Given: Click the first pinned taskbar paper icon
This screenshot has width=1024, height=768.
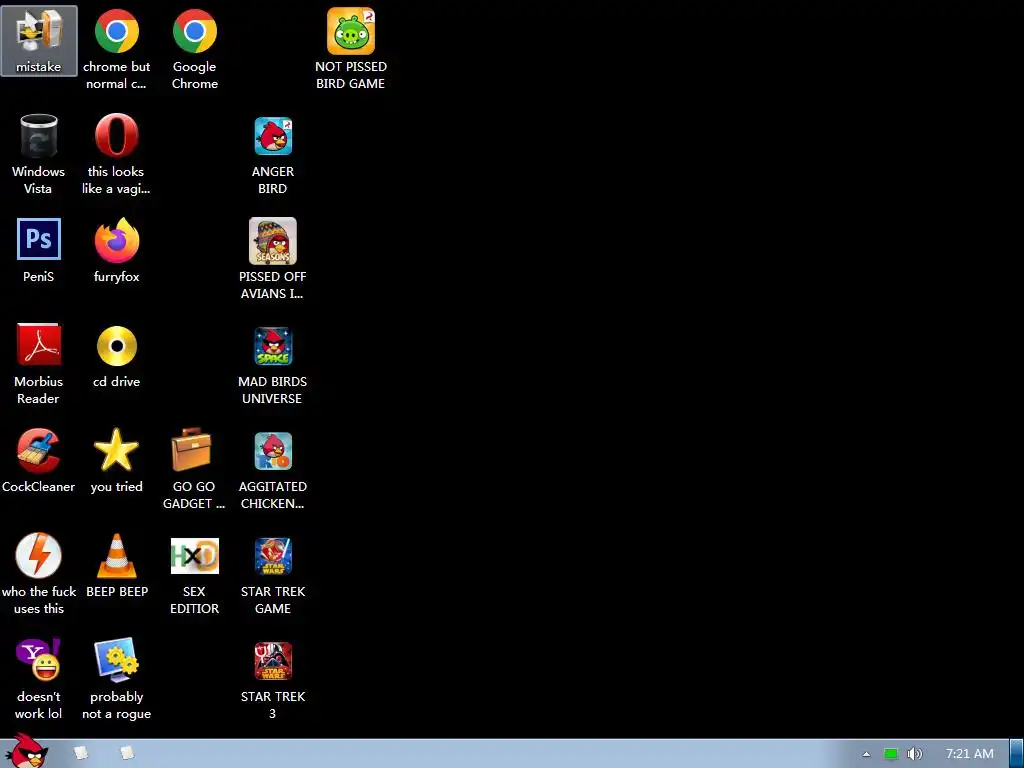Looking at the screenshot, I should 81,753.
